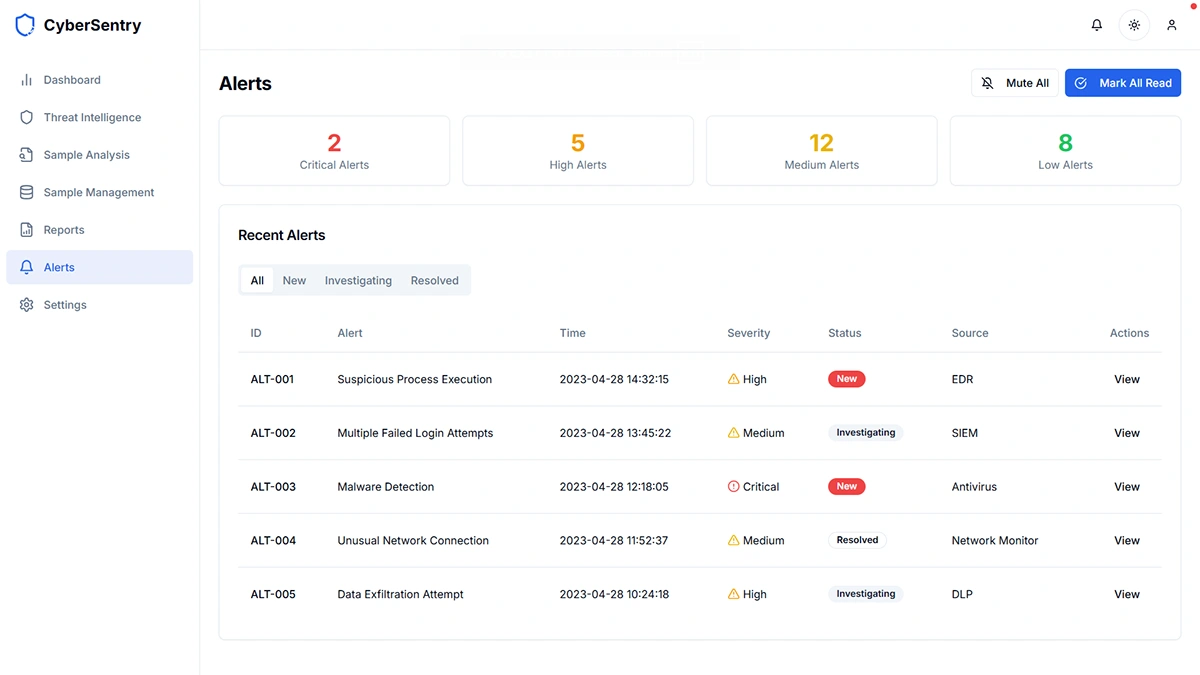Switch to the Investigating tab
The image size is (1200, 675).
coord(358,281)
